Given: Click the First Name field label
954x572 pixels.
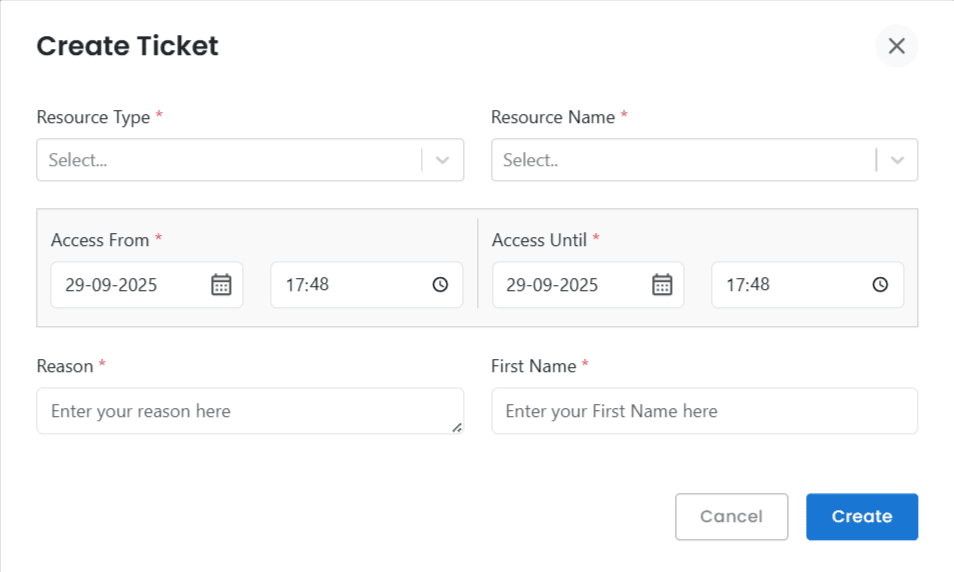Looking at the screenshot, I should tap(533, 366).
